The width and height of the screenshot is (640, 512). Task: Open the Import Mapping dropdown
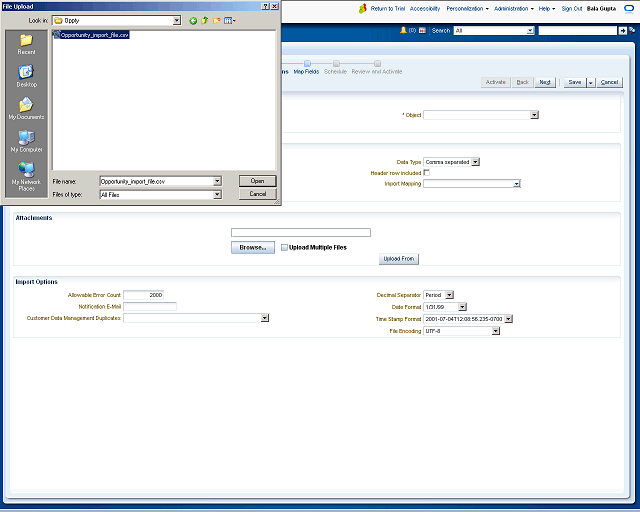coord(517,184)
